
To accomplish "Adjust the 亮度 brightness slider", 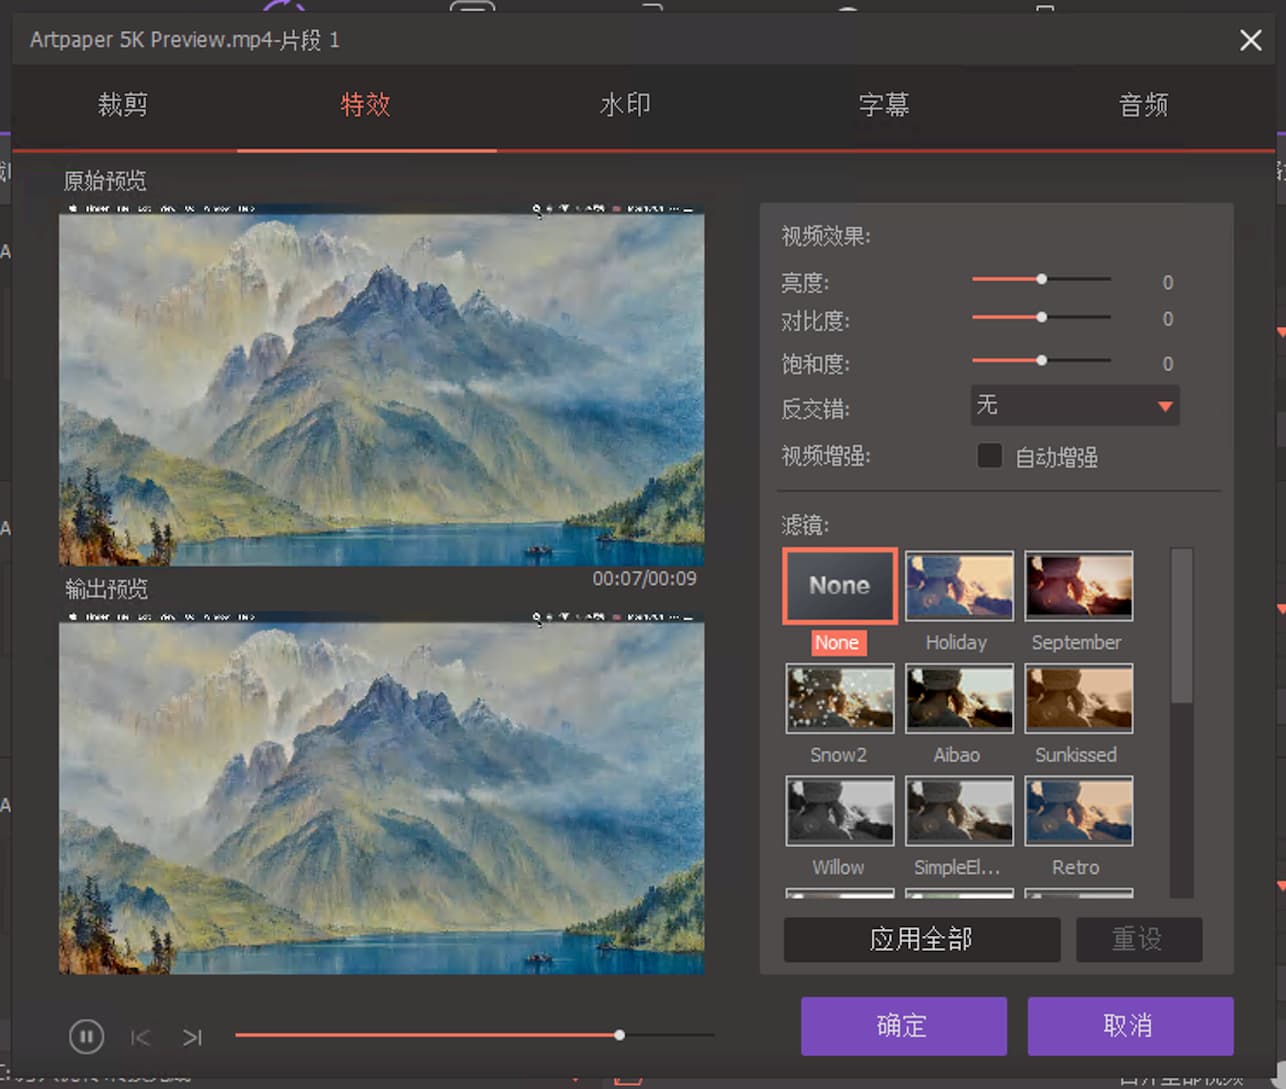I will tap(1041, 279).
